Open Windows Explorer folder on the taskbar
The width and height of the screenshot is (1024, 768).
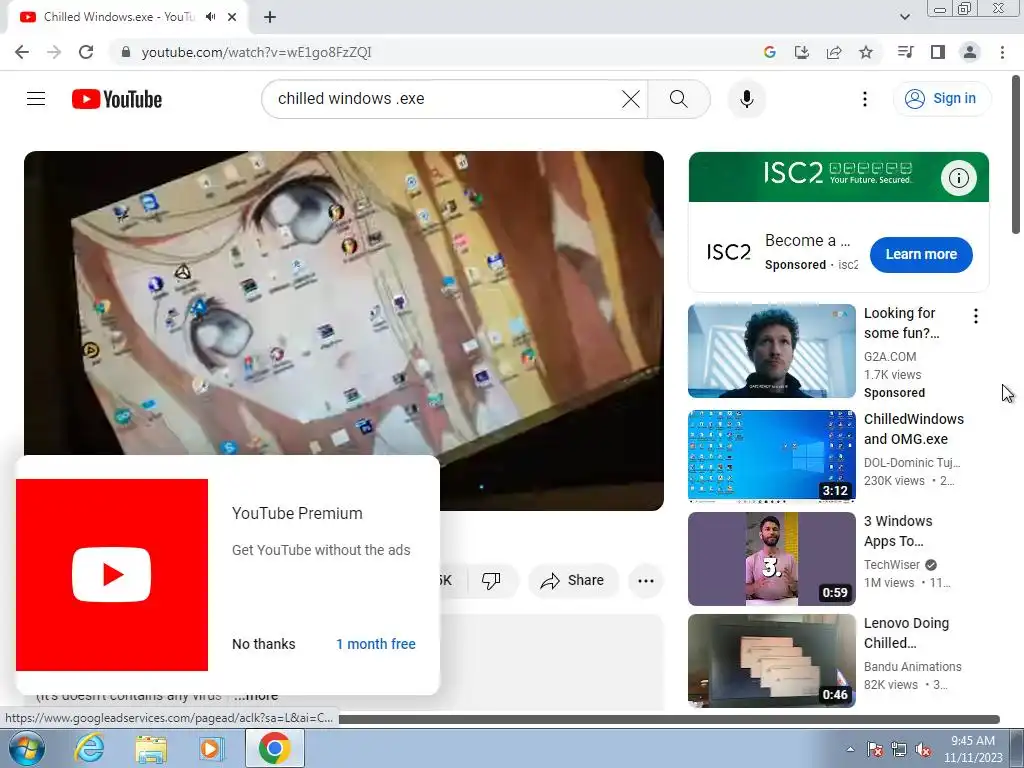tap(151, 748)
